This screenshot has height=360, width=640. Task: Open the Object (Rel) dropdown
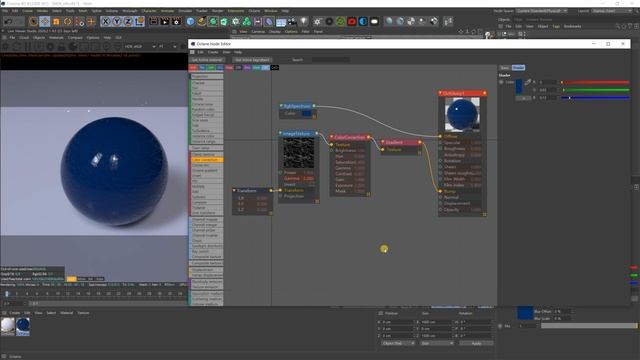(x=398, y=343)
